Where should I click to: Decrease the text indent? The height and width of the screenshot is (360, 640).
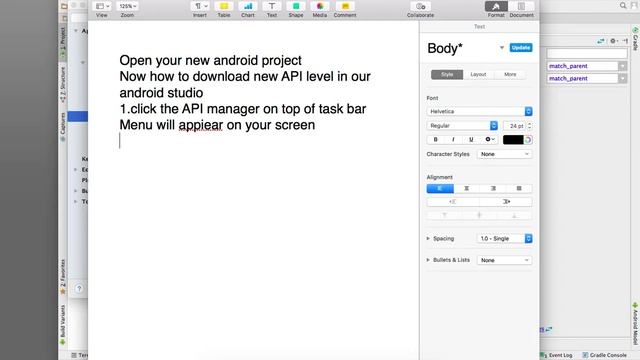pos(453,202)
